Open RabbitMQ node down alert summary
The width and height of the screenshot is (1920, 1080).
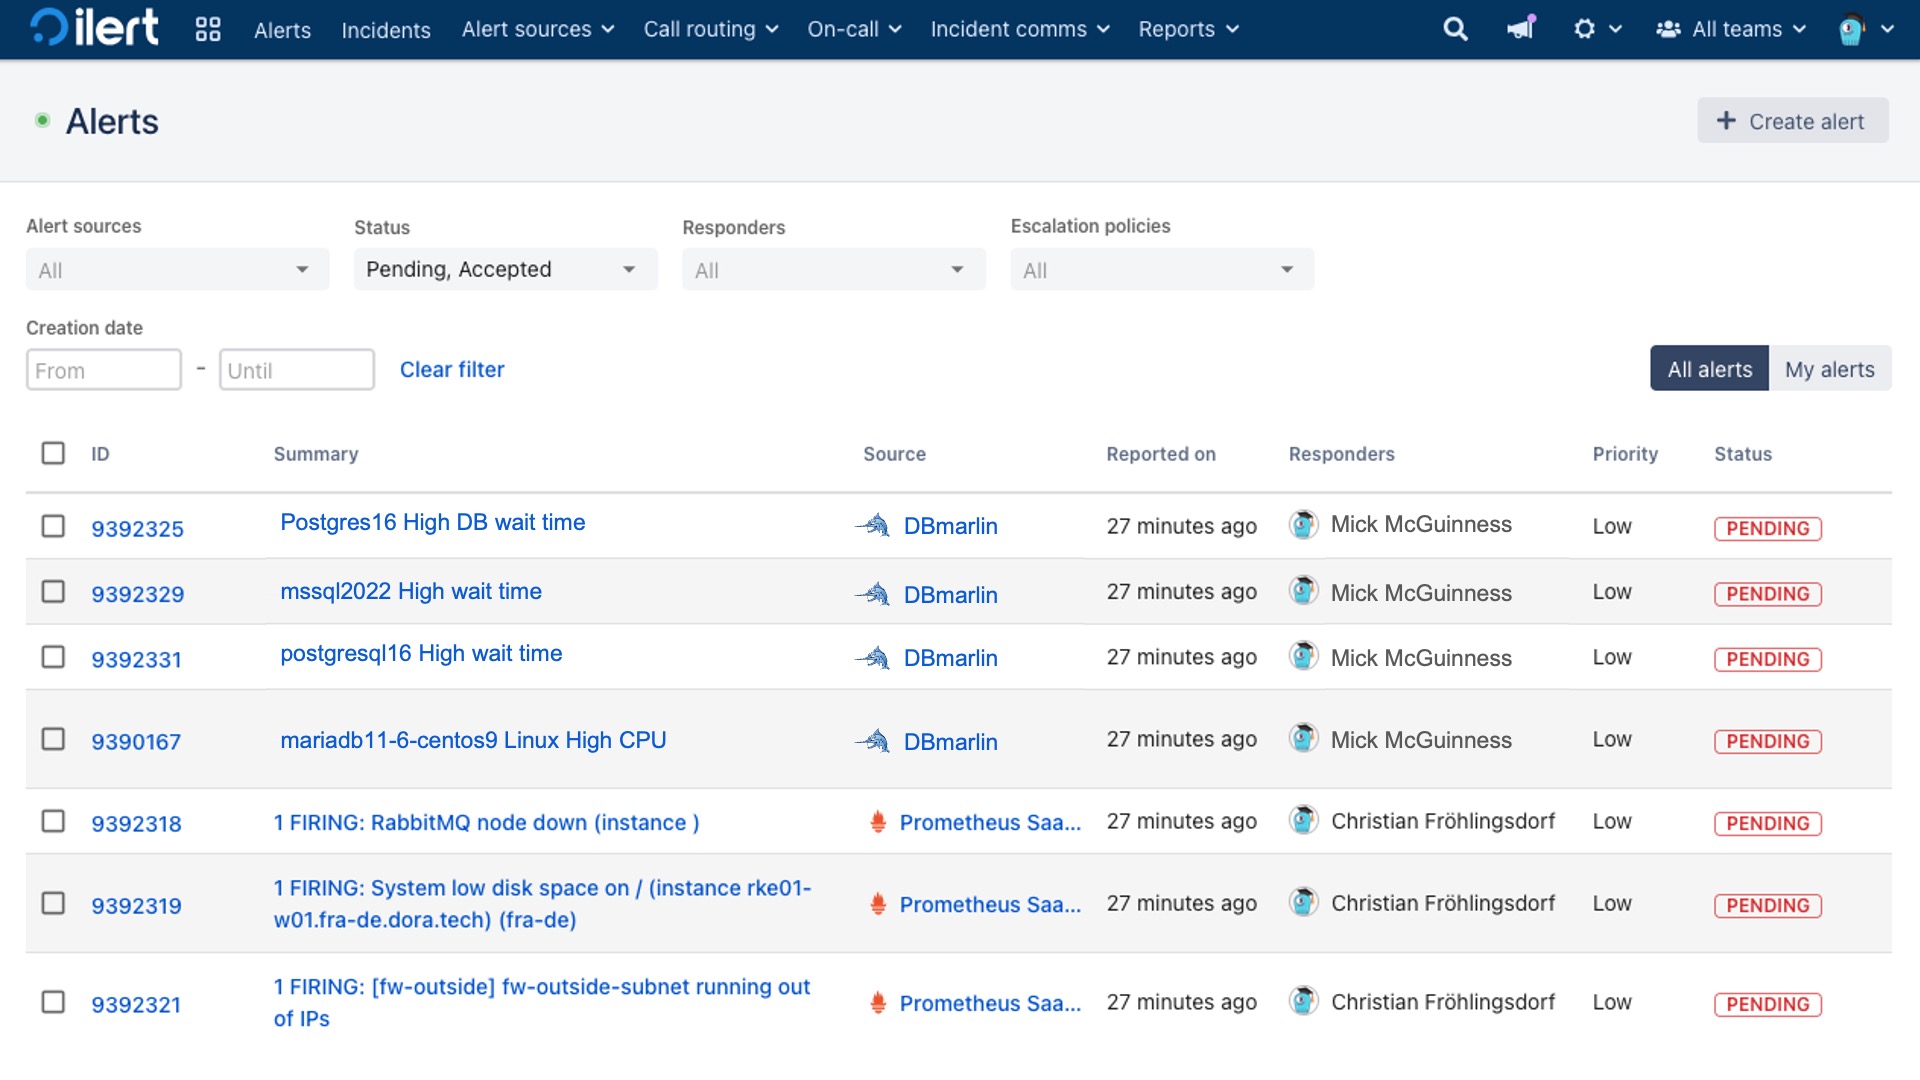click(x=487, y=822)
